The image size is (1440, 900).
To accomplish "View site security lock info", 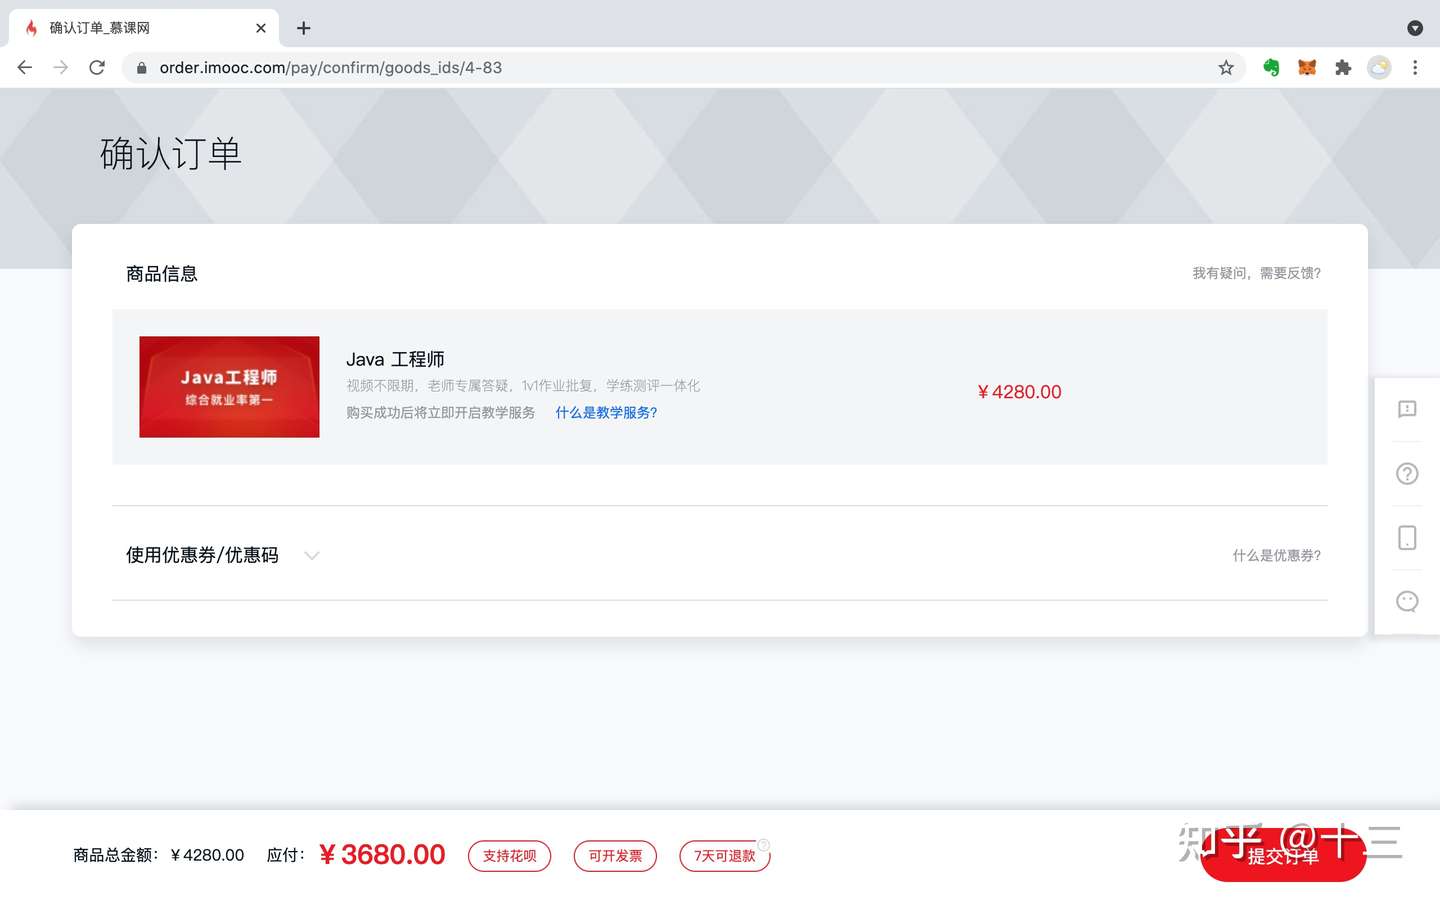I will point(141,68).
